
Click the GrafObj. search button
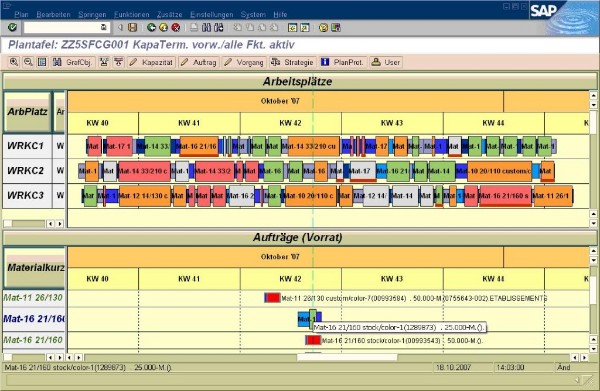[73, 62]
